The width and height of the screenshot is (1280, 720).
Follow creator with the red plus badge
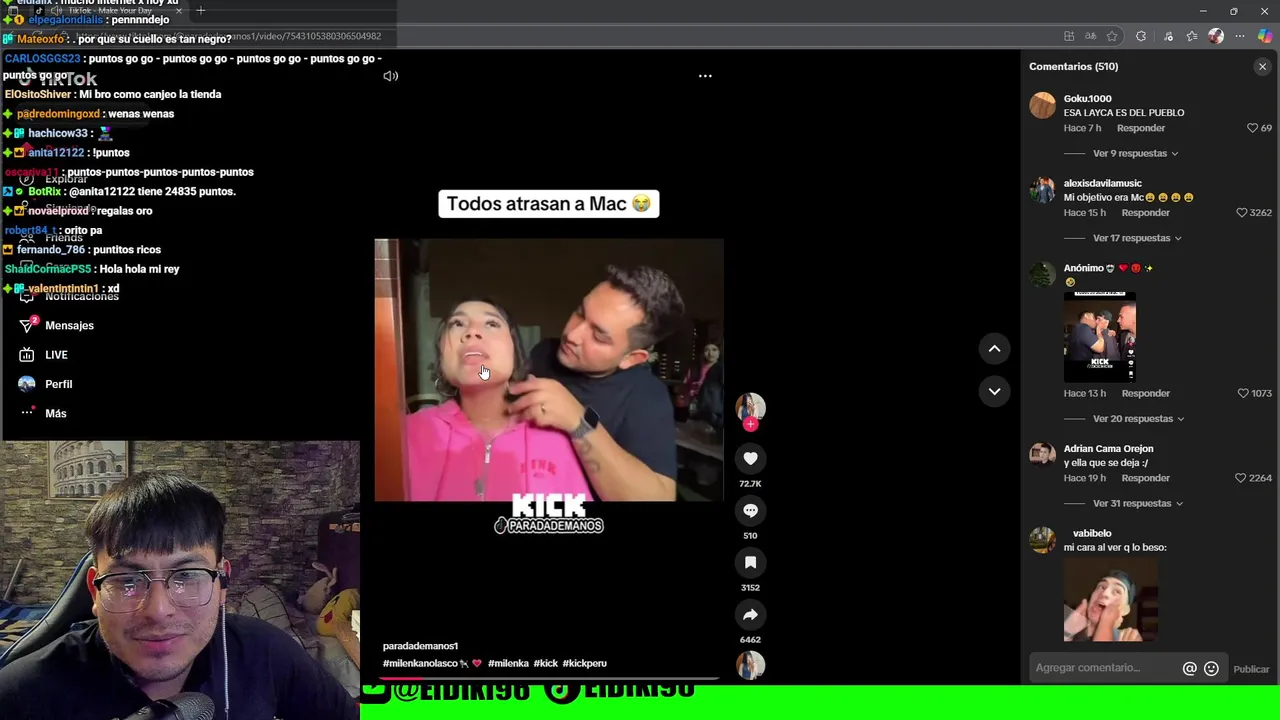click(x=750, y=424)
